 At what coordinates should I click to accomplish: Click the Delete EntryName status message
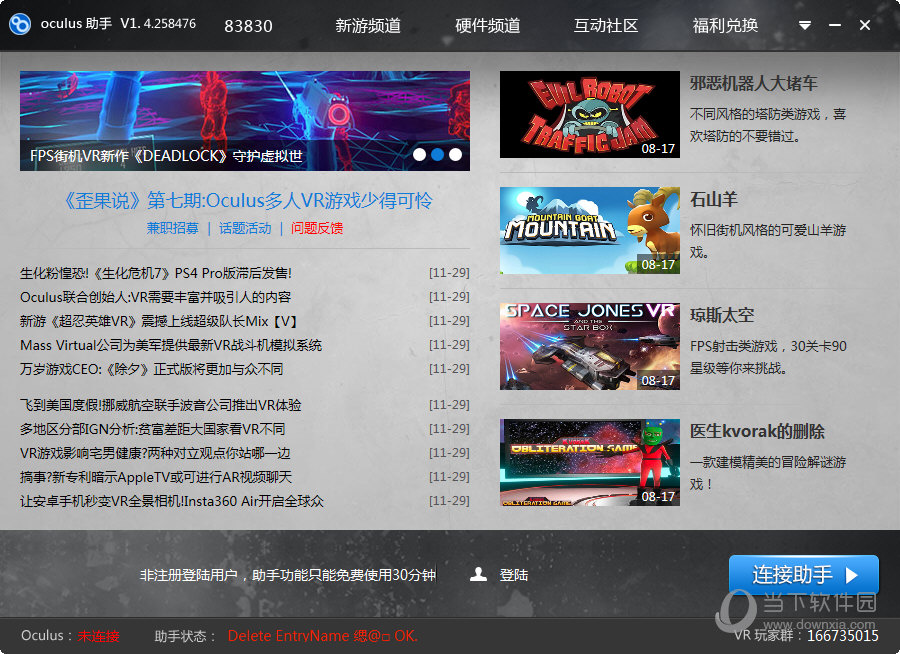point(323,636)
